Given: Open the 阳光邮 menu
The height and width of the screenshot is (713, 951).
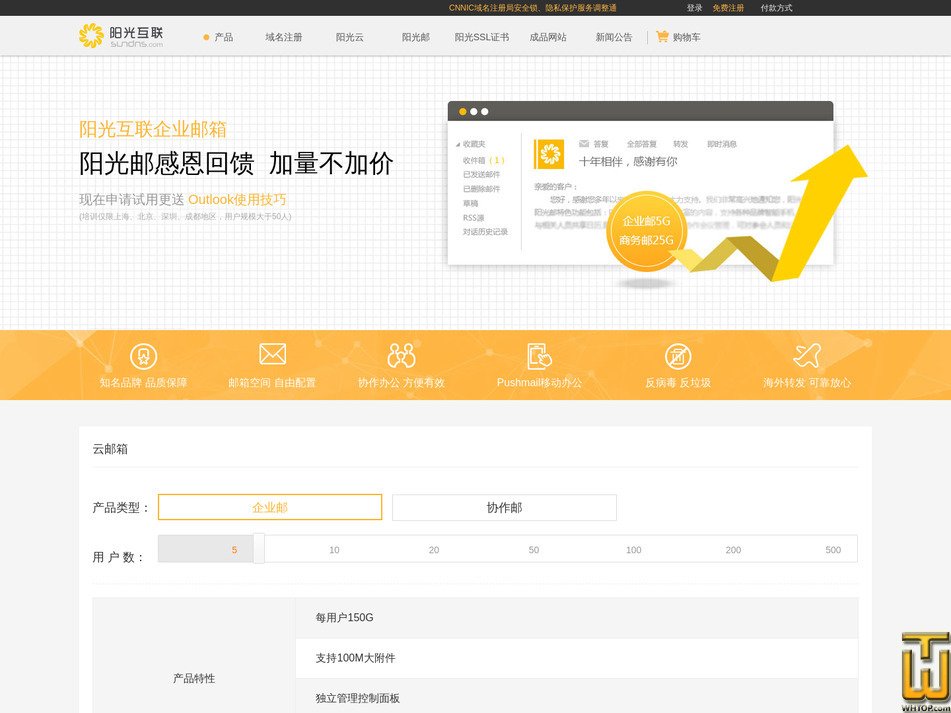Looking at the screenshot, I should pyautogui.click(x=416, y=37).
